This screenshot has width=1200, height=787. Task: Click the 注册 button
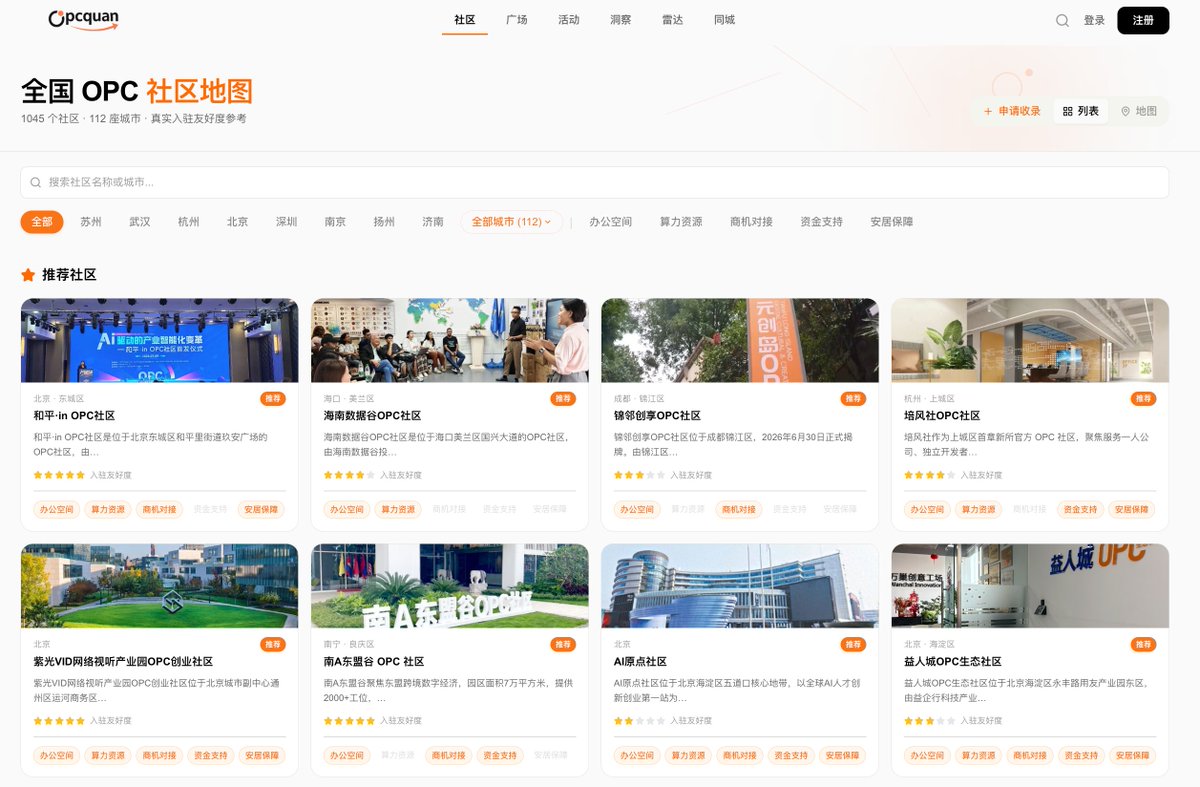coord(1143,20)
